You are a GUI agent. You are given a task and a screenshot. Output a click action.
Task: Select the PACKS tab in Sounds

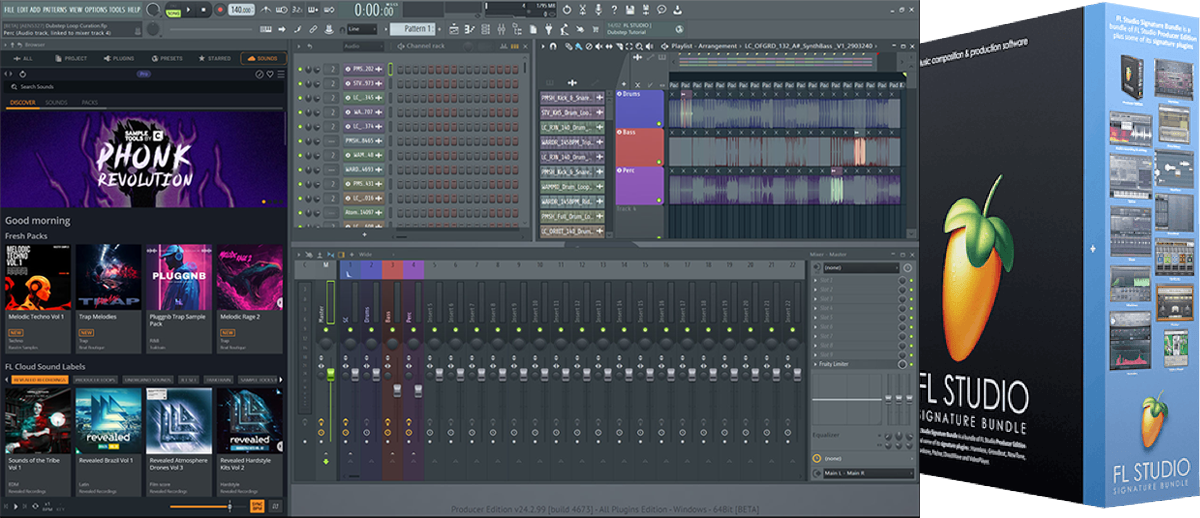tap(90, 103)
